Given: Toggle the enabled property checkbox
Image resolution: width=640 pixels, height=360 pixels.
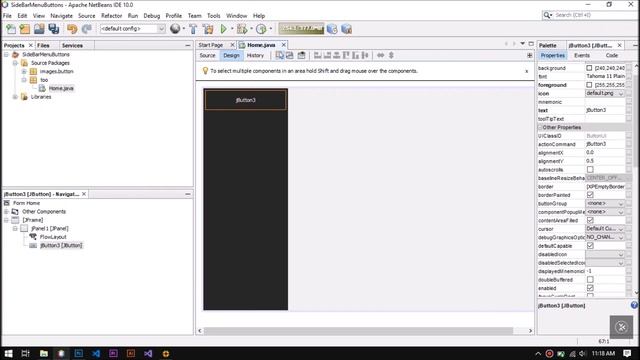Looking at the screenshot, I should pos(590,288).
